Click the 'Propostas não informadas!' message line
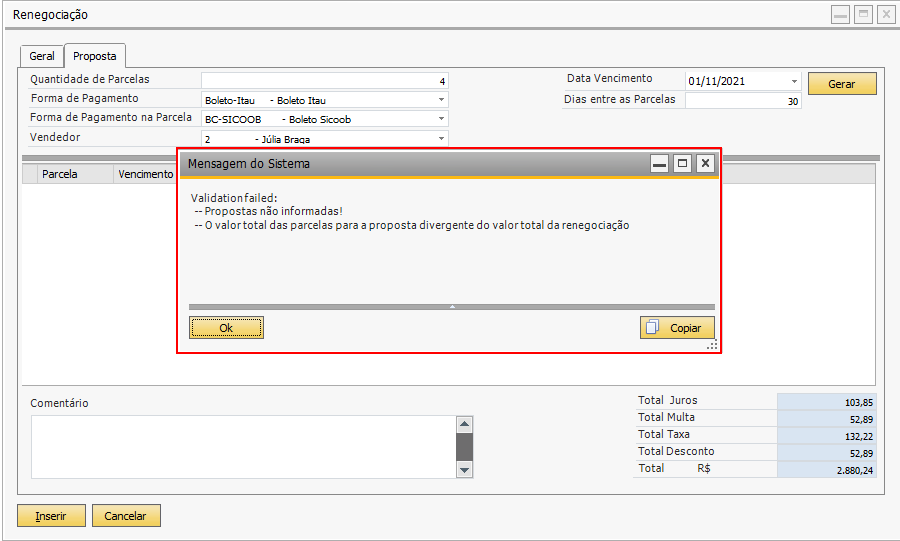900x541 pixels. tap(269, 211)
